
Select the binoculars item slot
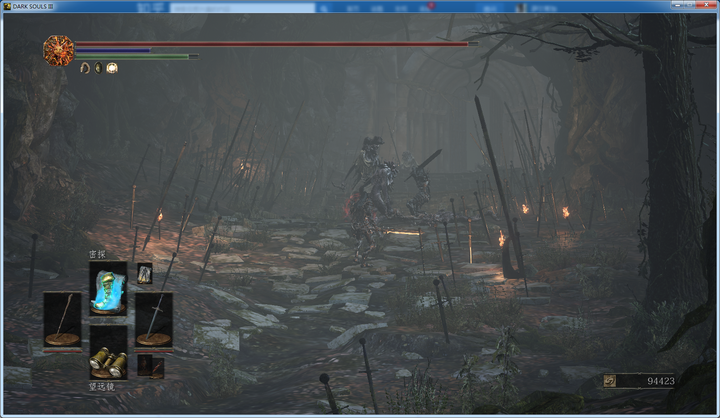(x=108, y=352)
